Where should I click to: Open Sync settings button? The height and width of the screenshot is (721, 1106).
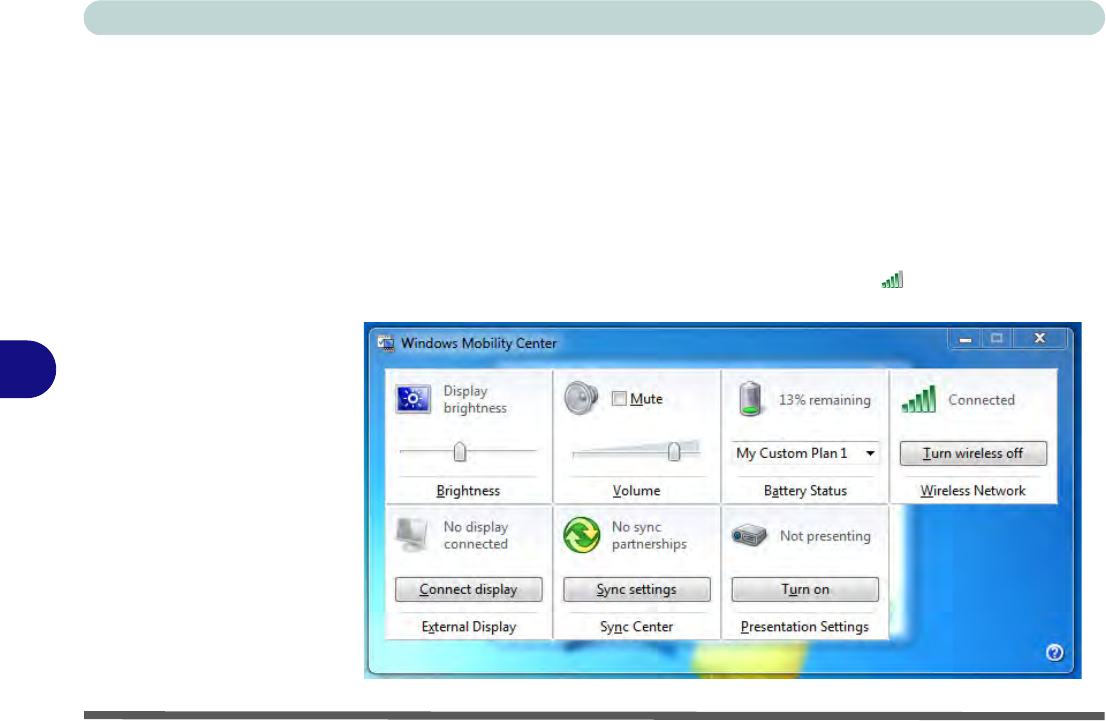[636, 589]
